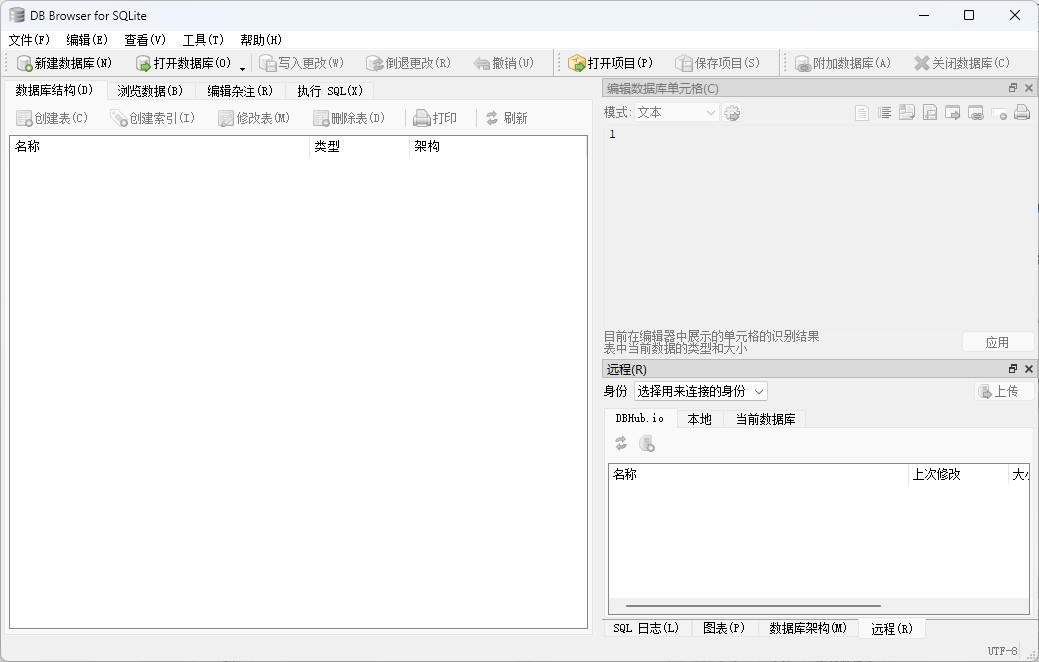Image resolution: width=1039 pixels, height=662 pixels.
Task: Click the 名称 column header in remote list
Action: tap(758, 474)
